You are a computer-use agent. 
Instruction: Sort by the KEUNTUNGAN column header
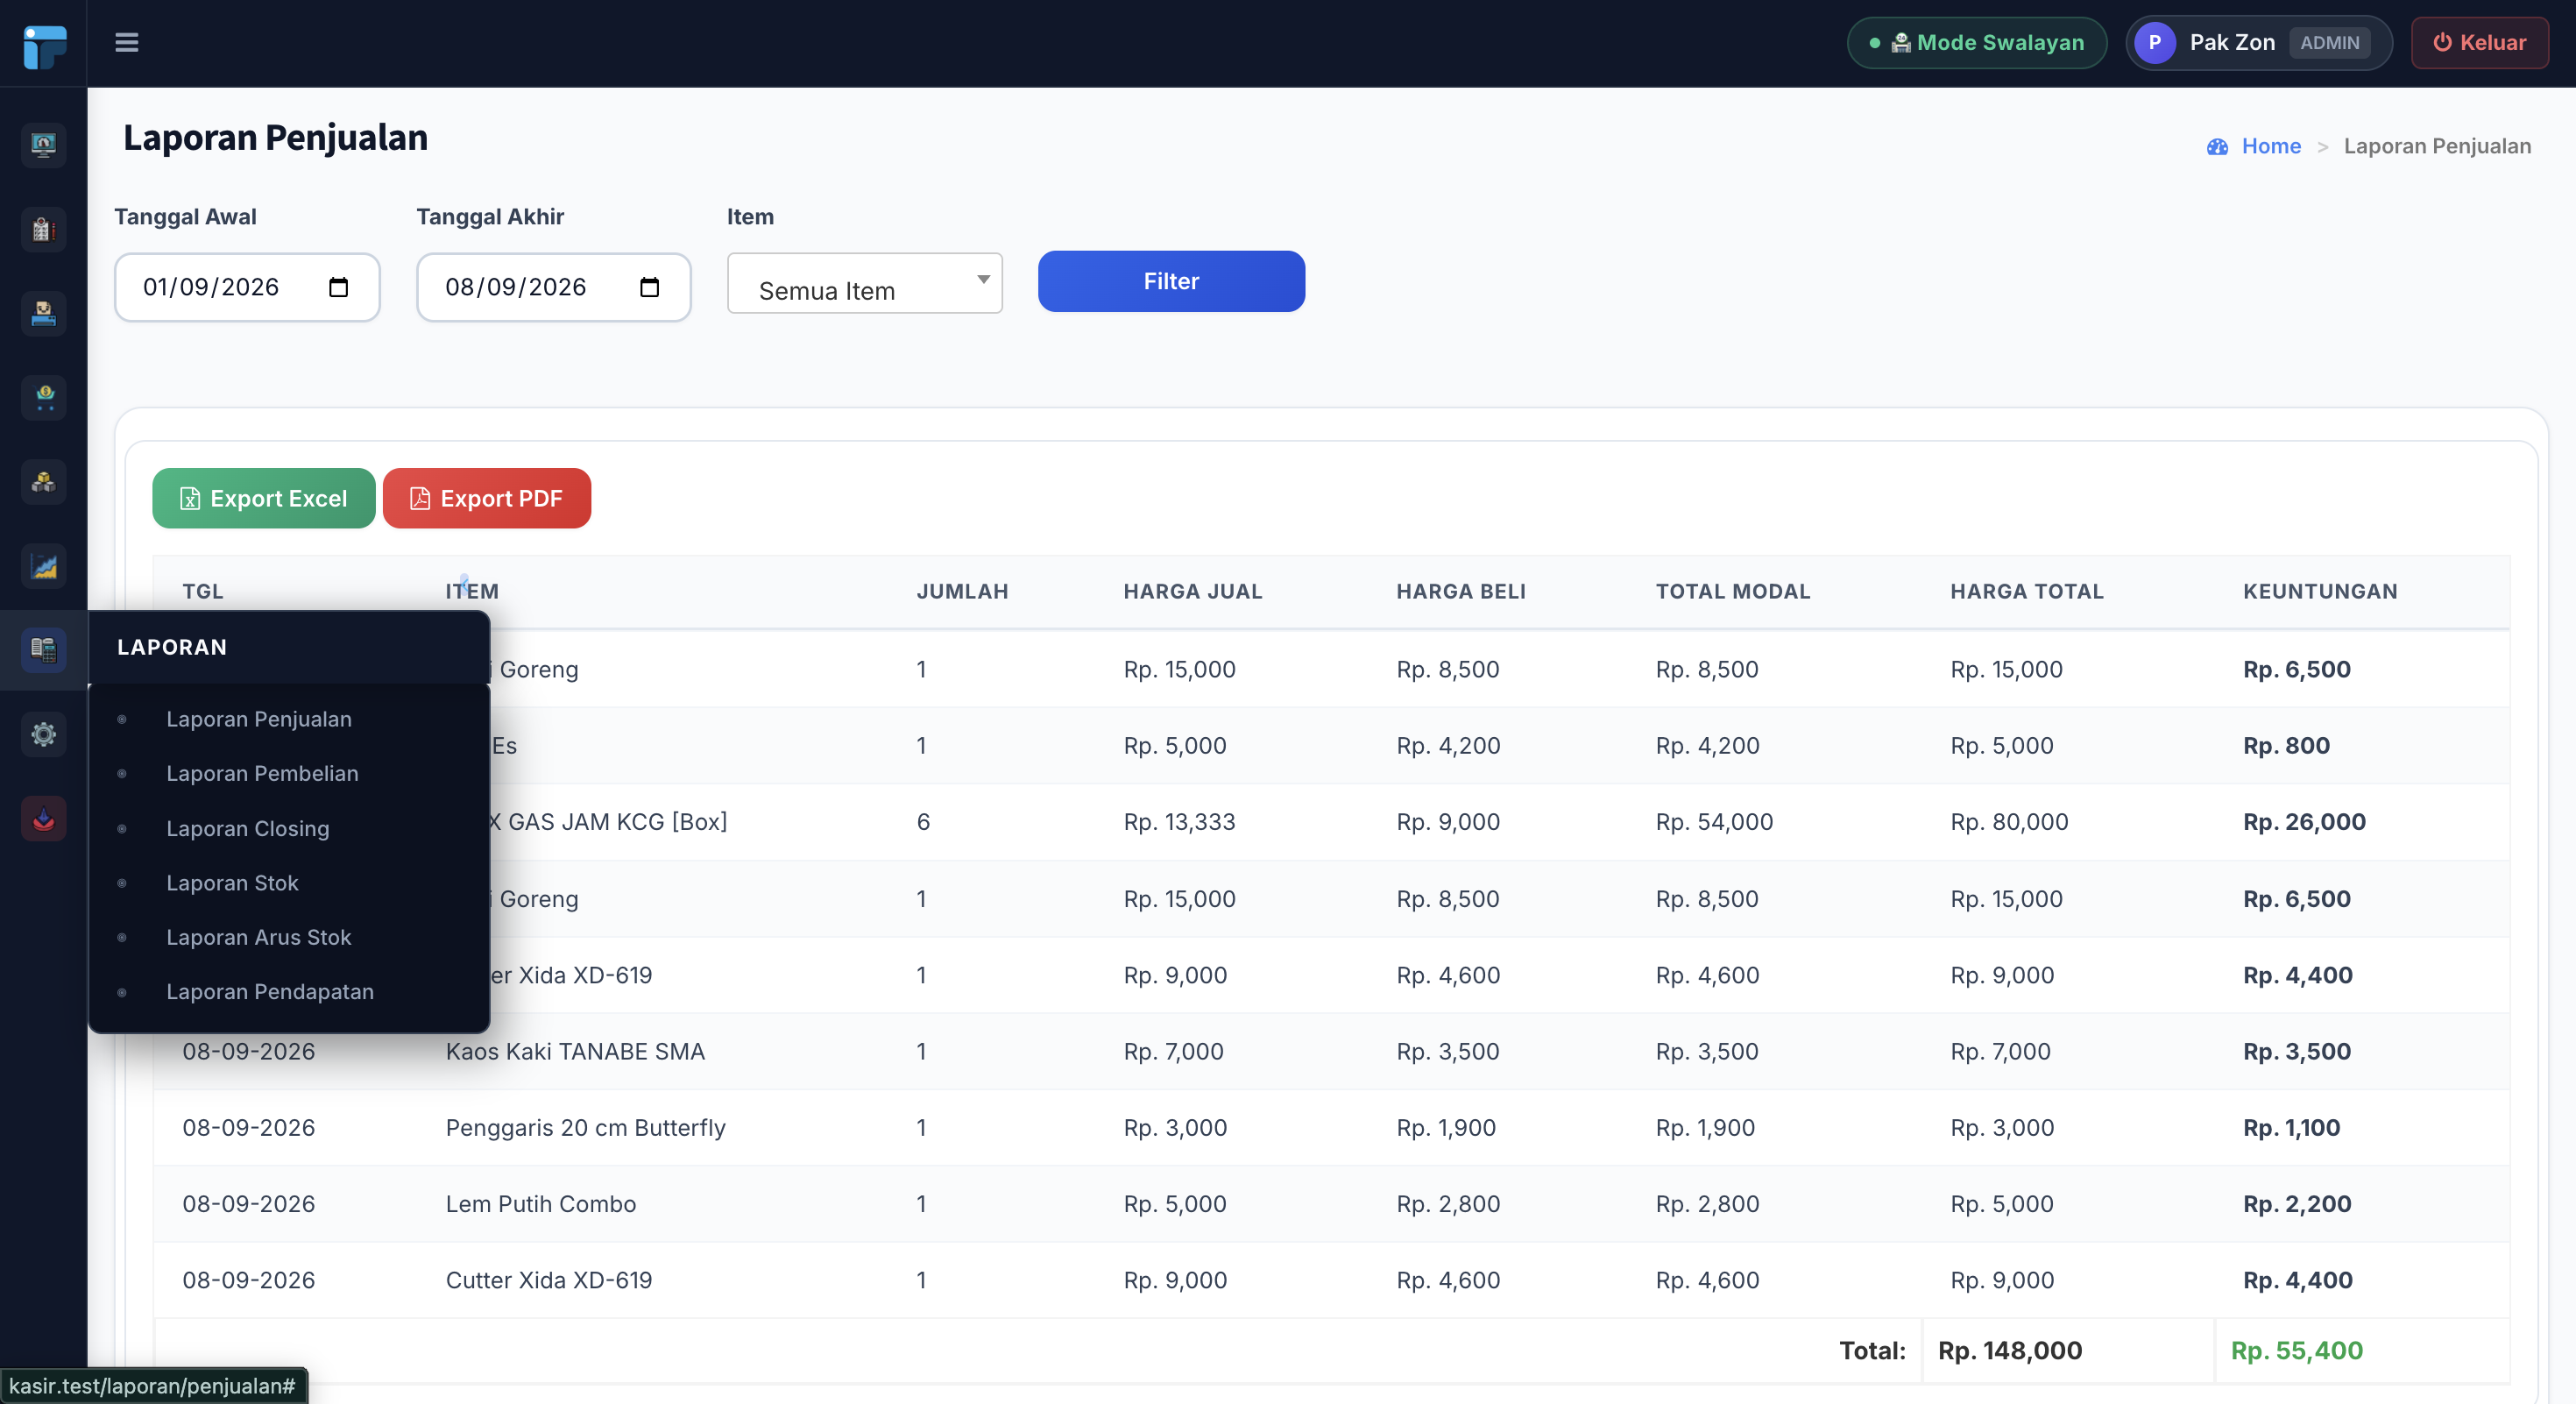click(x=2319, y=591)
